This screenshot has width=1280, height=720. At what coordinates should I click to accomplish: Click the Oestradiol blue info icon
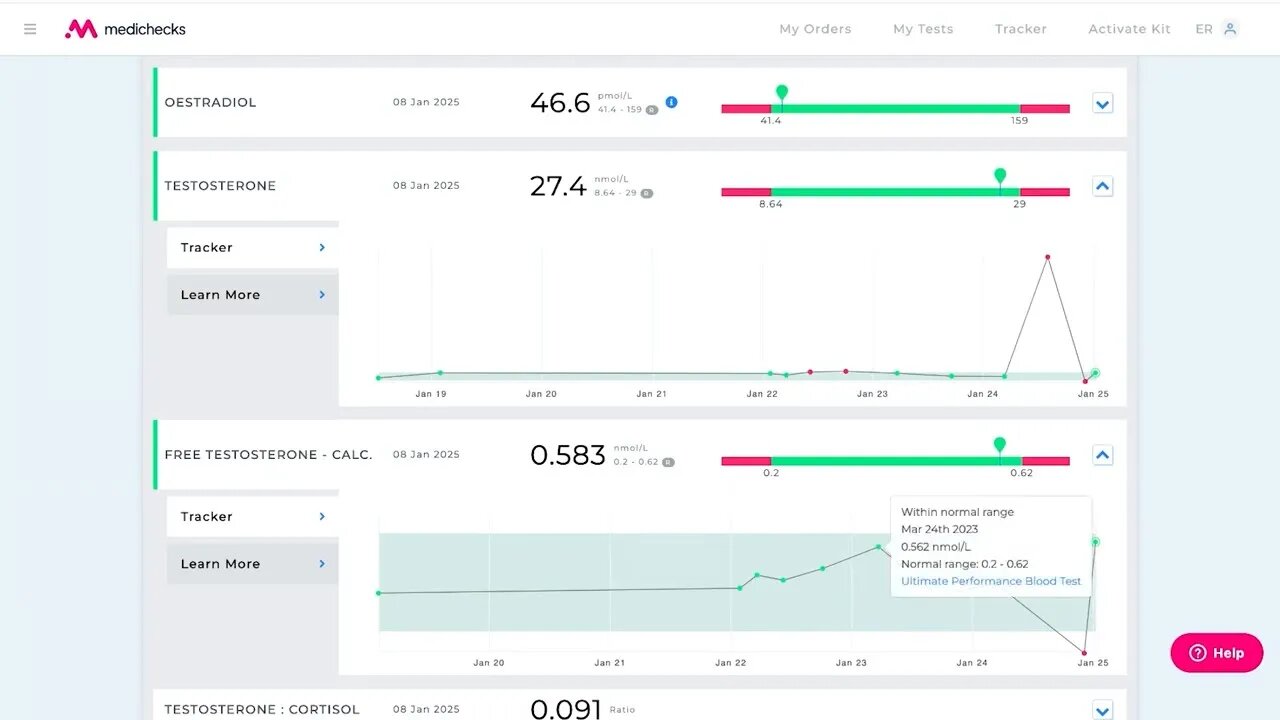coord(672,102)
